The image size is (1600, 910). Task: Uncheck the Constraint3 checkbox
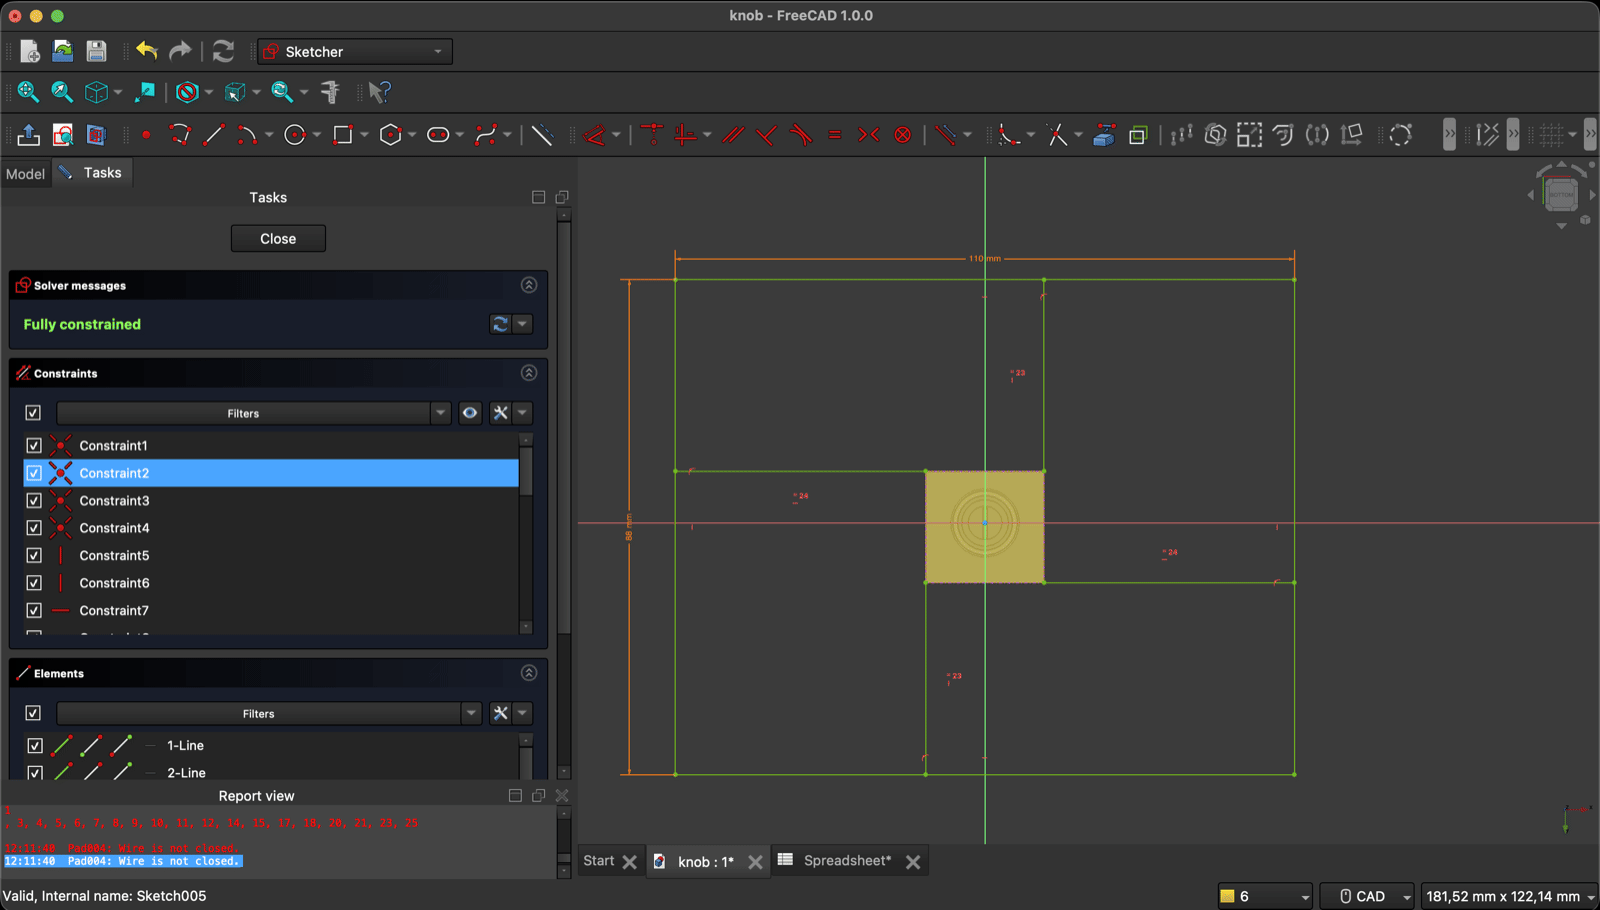point(34,501)
